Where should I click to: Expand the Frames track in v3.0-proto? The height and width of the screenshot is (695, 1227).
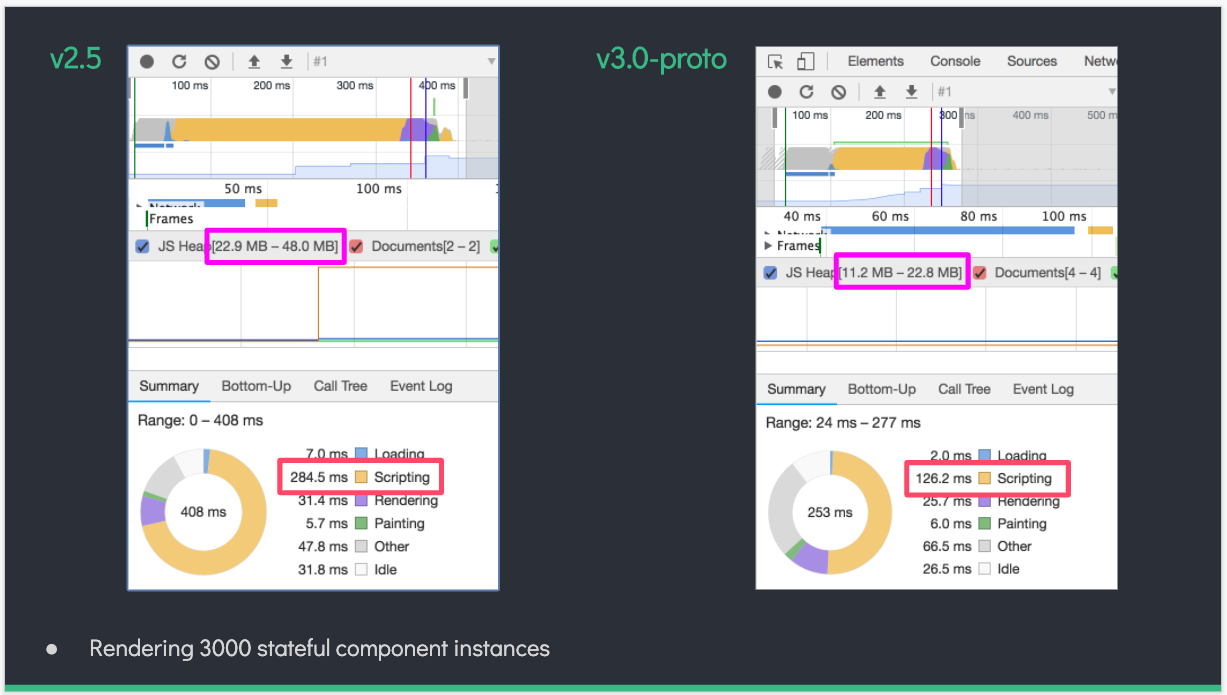click(x=768, y=245)
